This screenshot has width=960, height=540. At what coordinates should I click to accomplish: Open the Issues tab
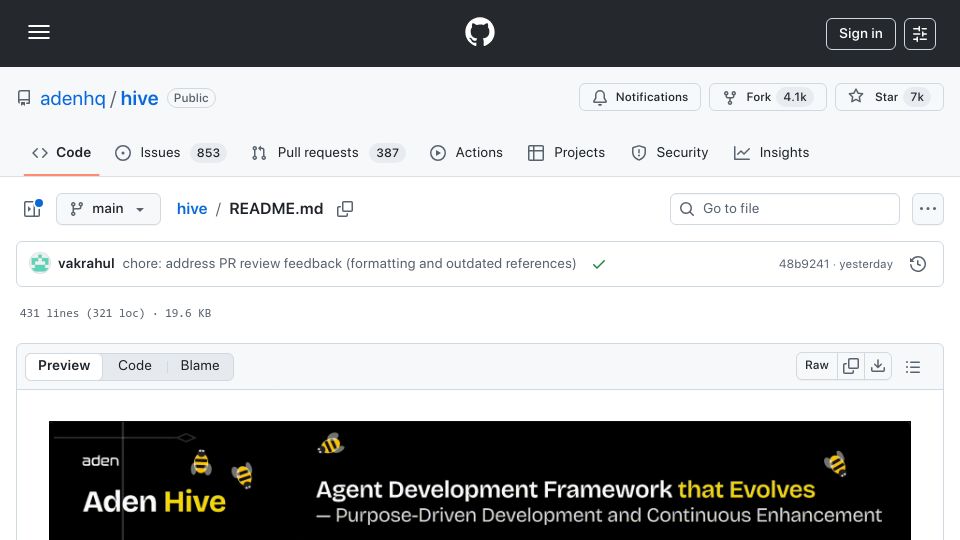(171, 152)
